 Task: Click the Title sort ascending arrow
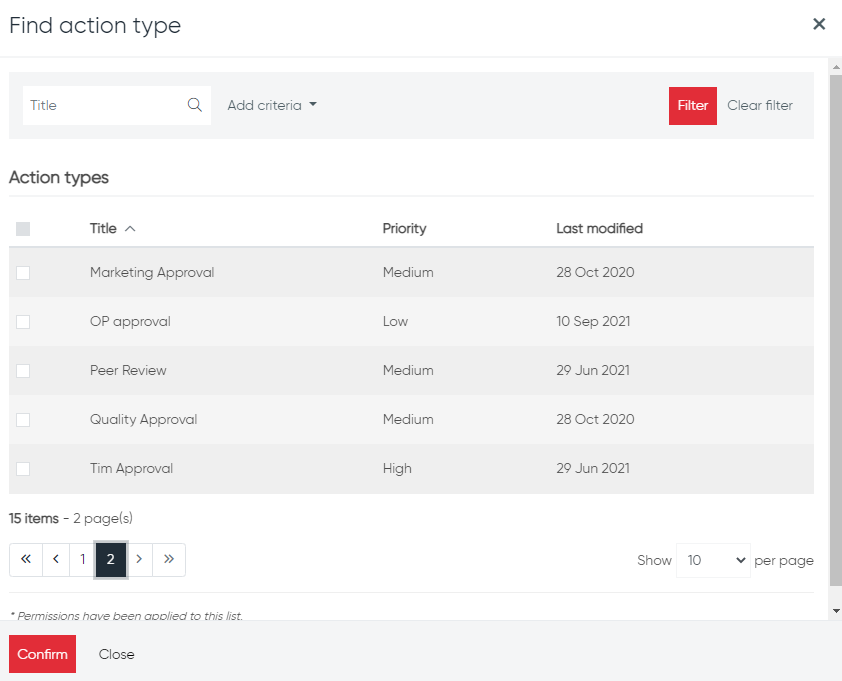[130, 229]
